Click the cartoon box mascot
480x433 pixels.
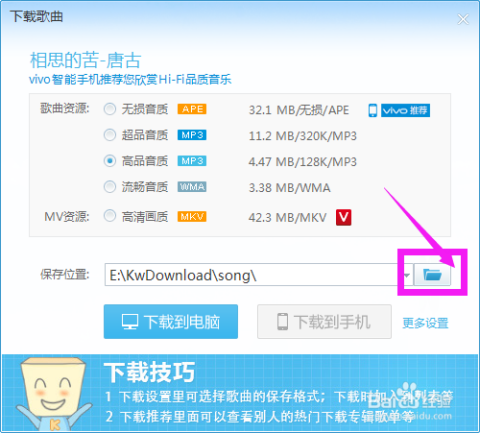(x=54, y=394)
